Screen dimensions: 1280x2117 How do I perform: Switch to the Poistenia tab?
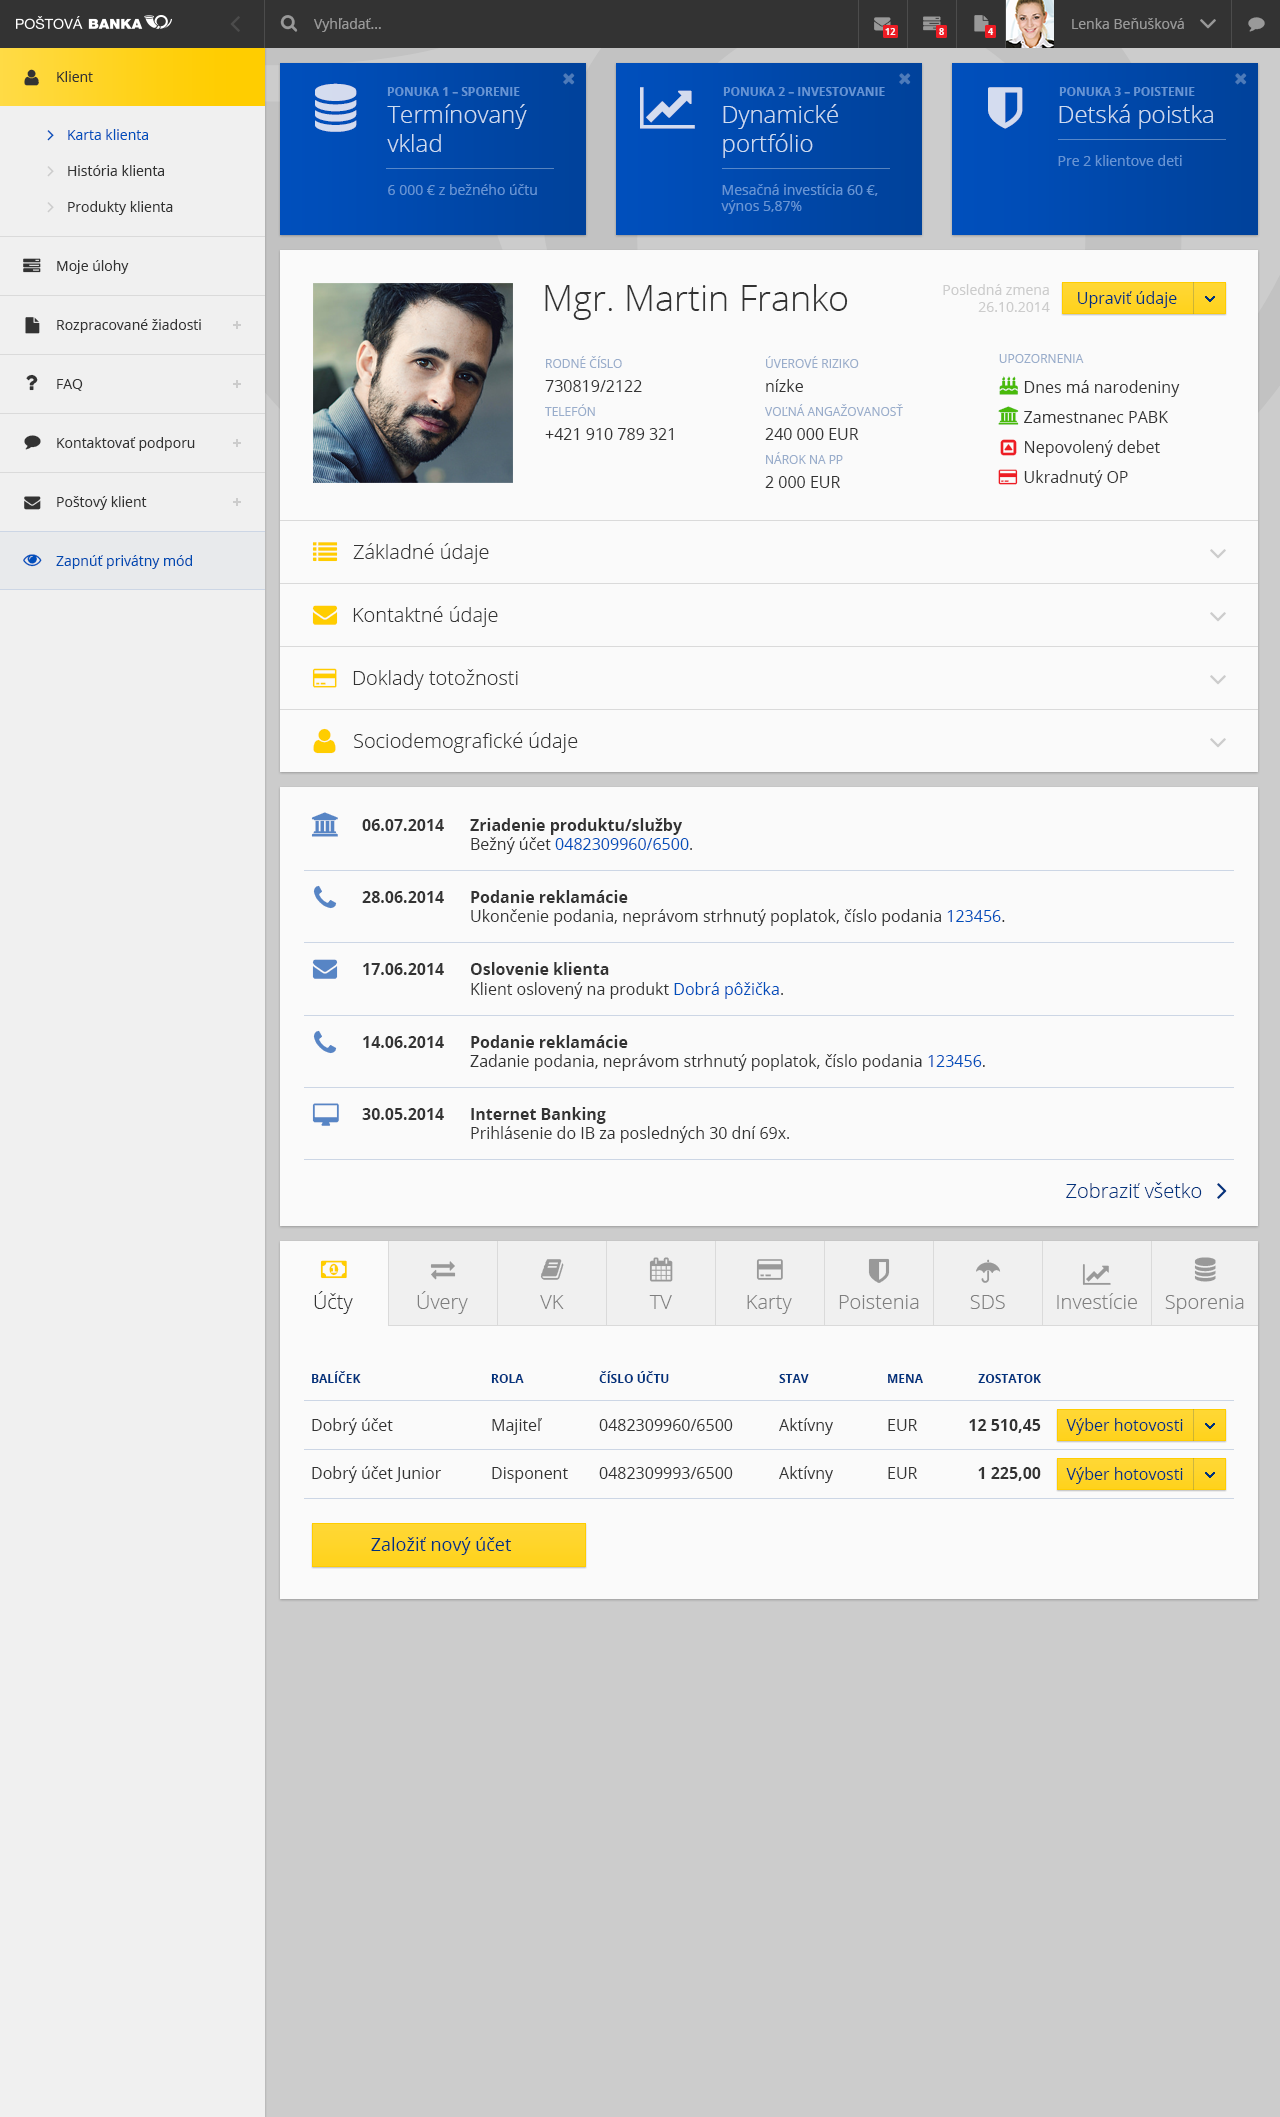point(879,1284)
